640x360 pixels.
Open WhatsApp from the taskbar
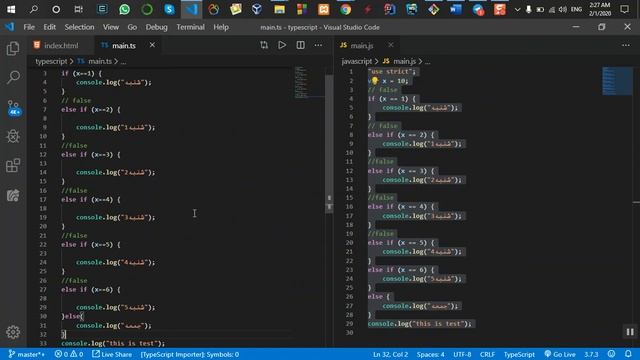tap(124, 9)
